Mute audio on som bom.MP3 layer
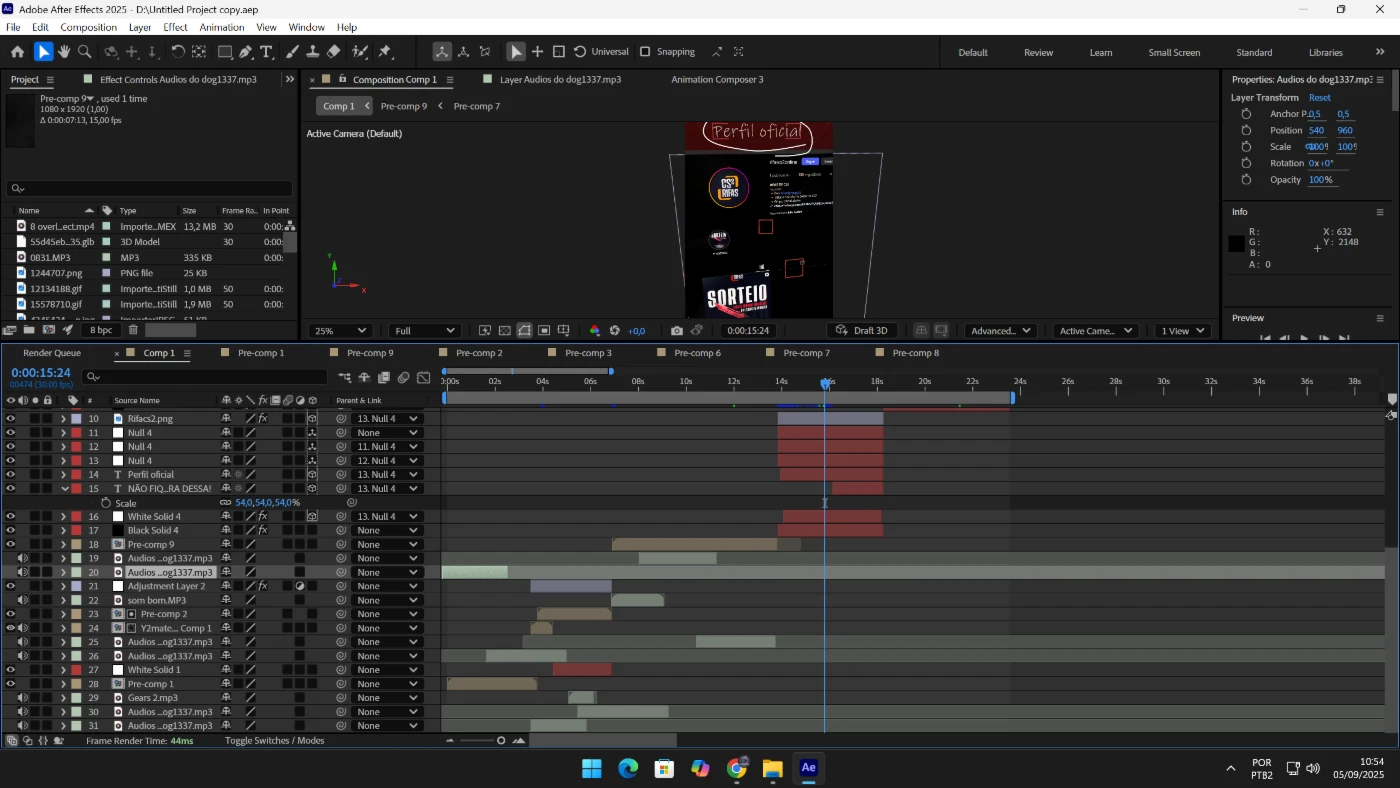Viewport: 1400px width, 788px height. tap(22, 600)
